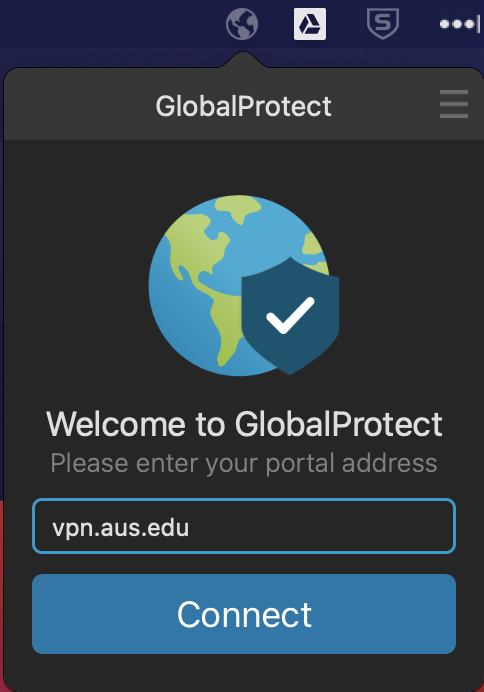This screenshot has height=692, width=484.
Task: Open the Google Drive menu bar icon
Action: point(310,24)
